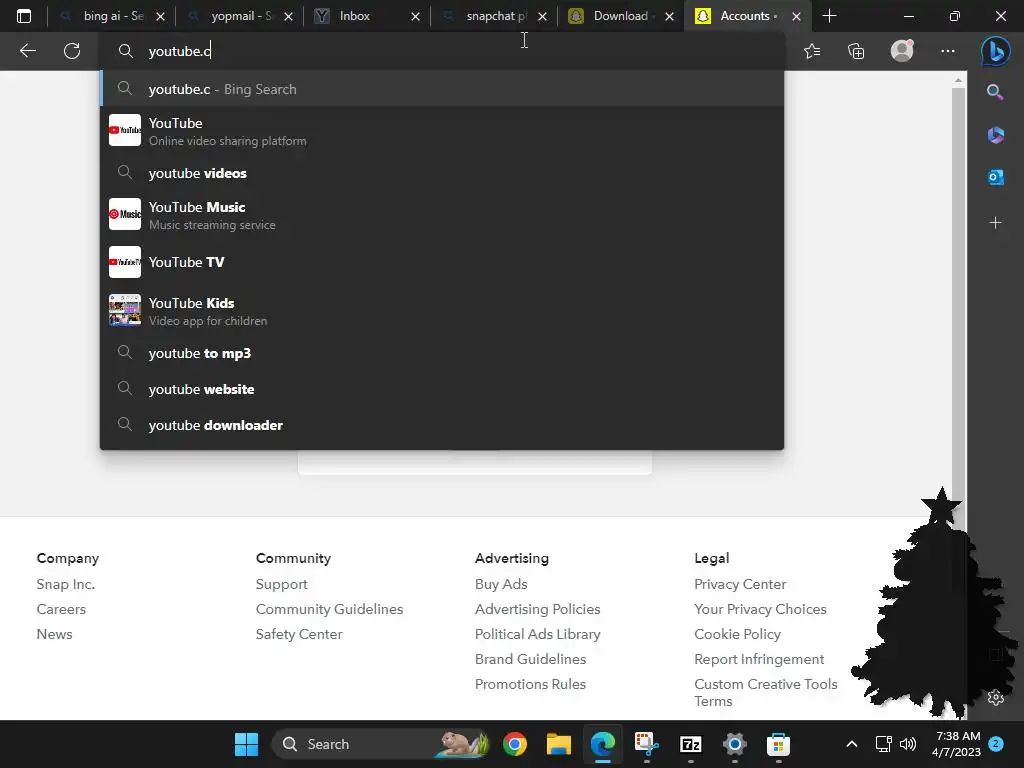The height and width of the screenshot is (768, 1024).
Task: Click taskbar Search box
Action: click(x=381, y=744)
